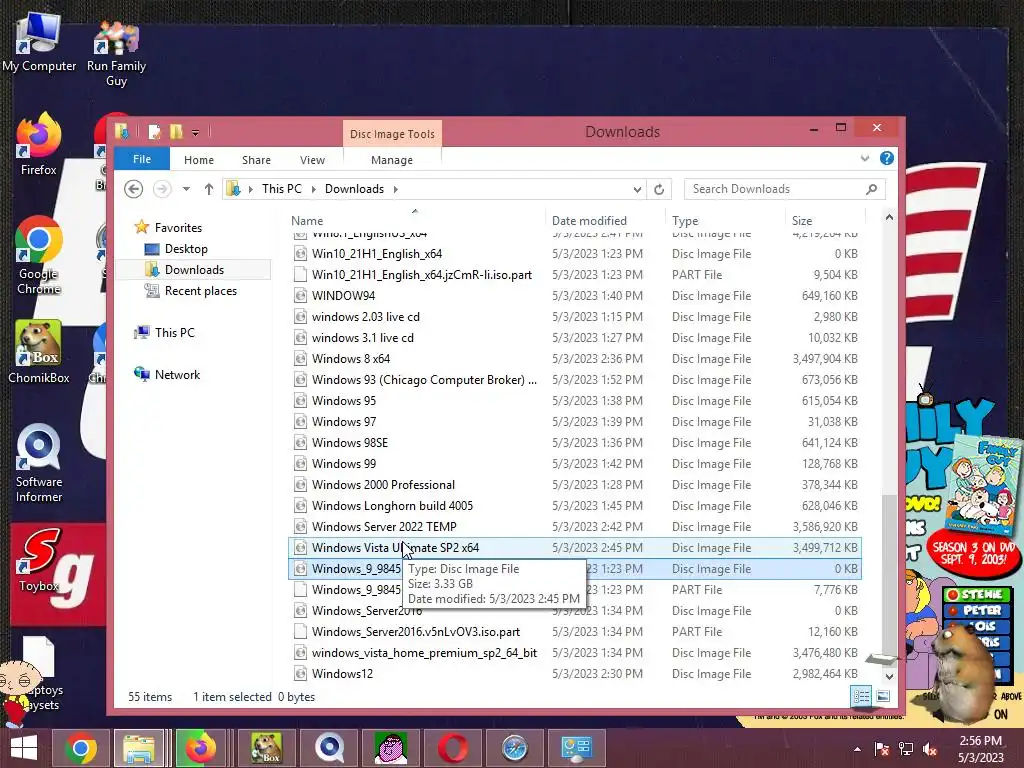Open Firefox from the taskbar

200,748
